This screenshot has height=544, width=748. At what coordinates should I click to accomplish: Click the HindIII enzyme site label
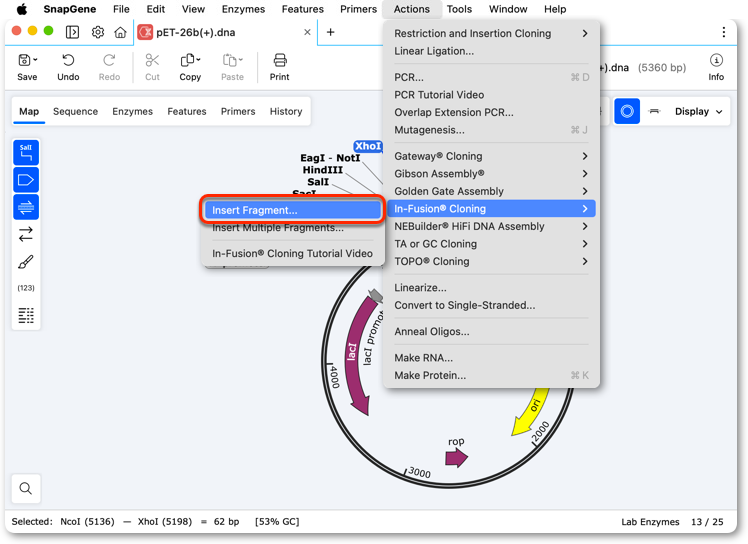(322, 170)
